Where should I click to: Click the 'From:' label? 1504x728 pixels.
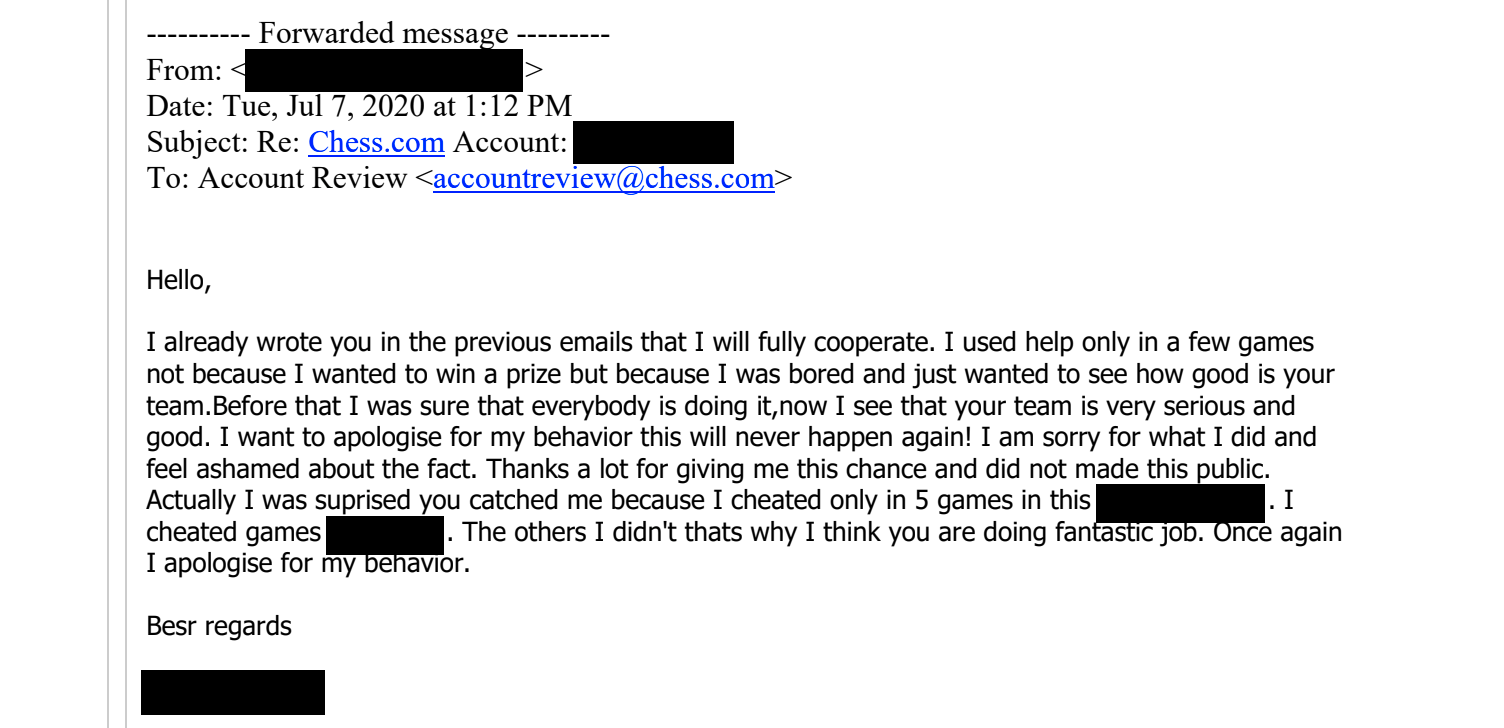(x=184, y=71)
